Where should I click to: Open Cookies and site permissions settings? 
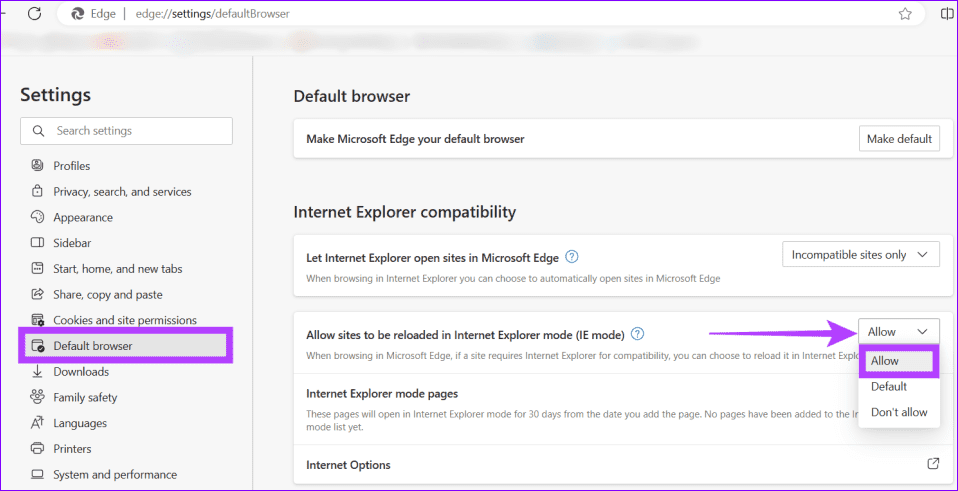tap(126, 319)
